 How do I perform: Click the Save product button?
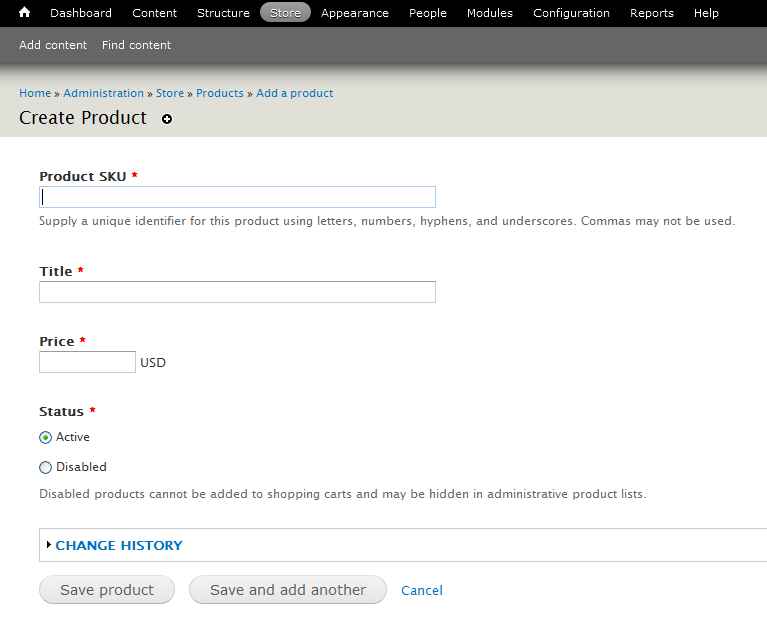click(x=107, y=590)
